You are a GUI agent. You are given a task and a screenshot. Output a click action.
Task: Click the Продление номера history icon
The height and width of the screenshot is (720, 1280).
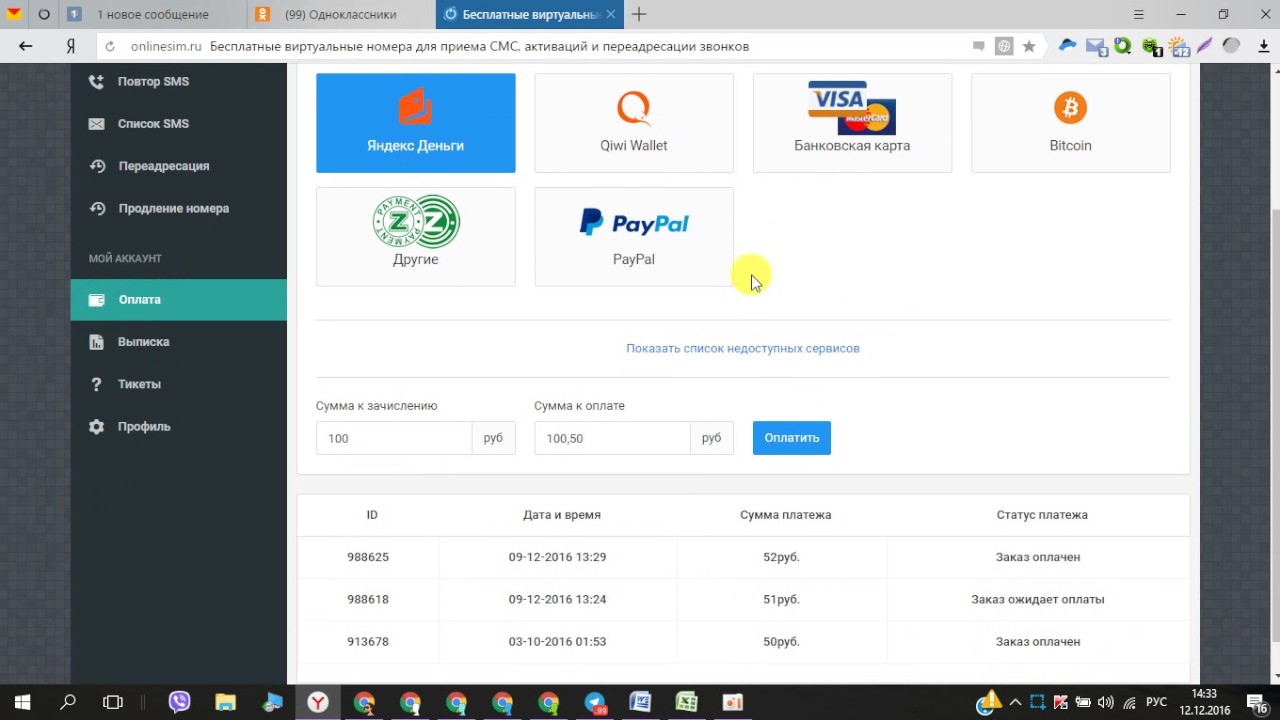tap(96, 208)
